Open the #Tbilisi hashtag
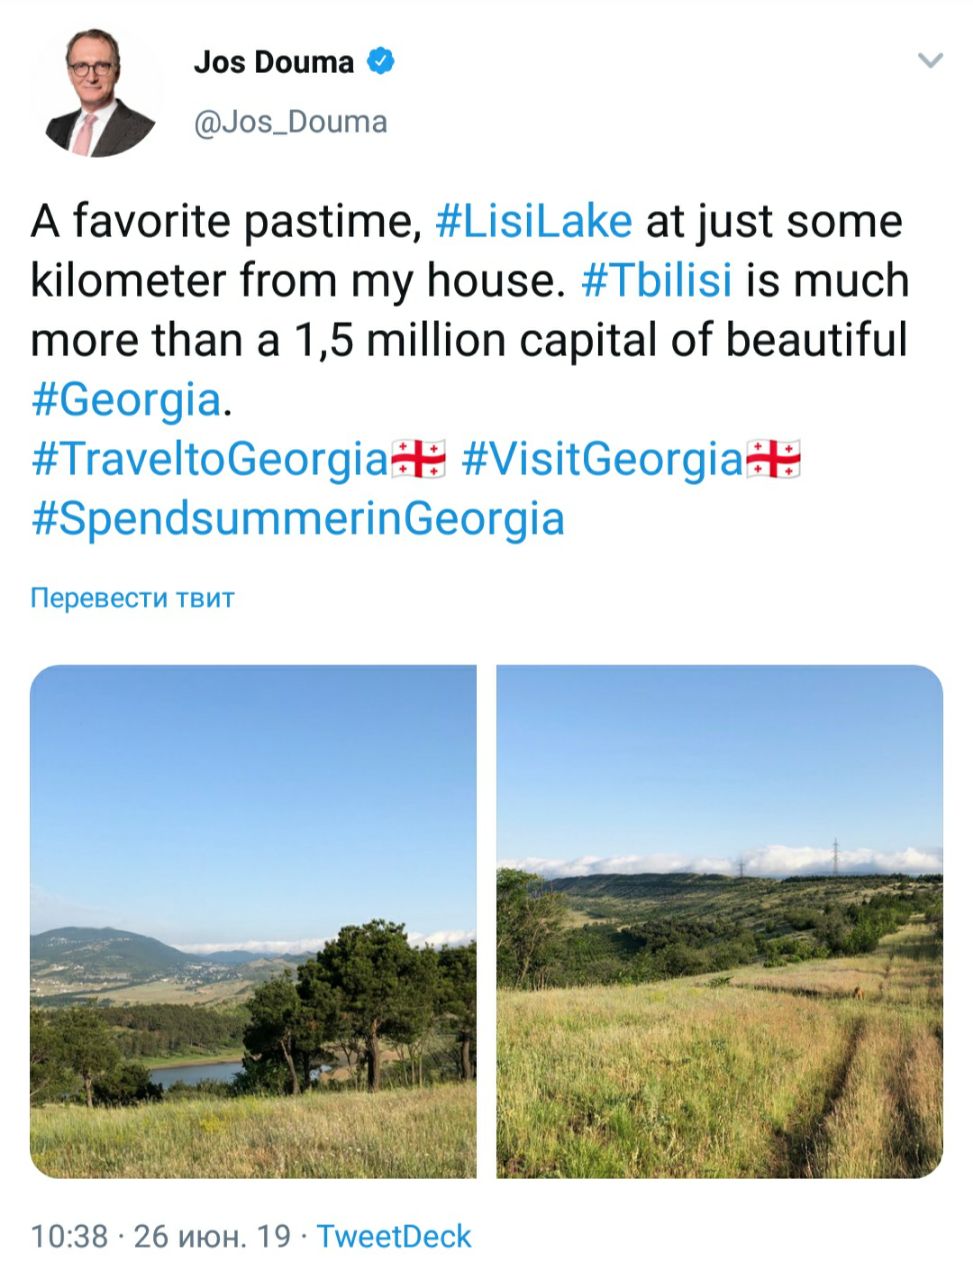 coord(656,281)
